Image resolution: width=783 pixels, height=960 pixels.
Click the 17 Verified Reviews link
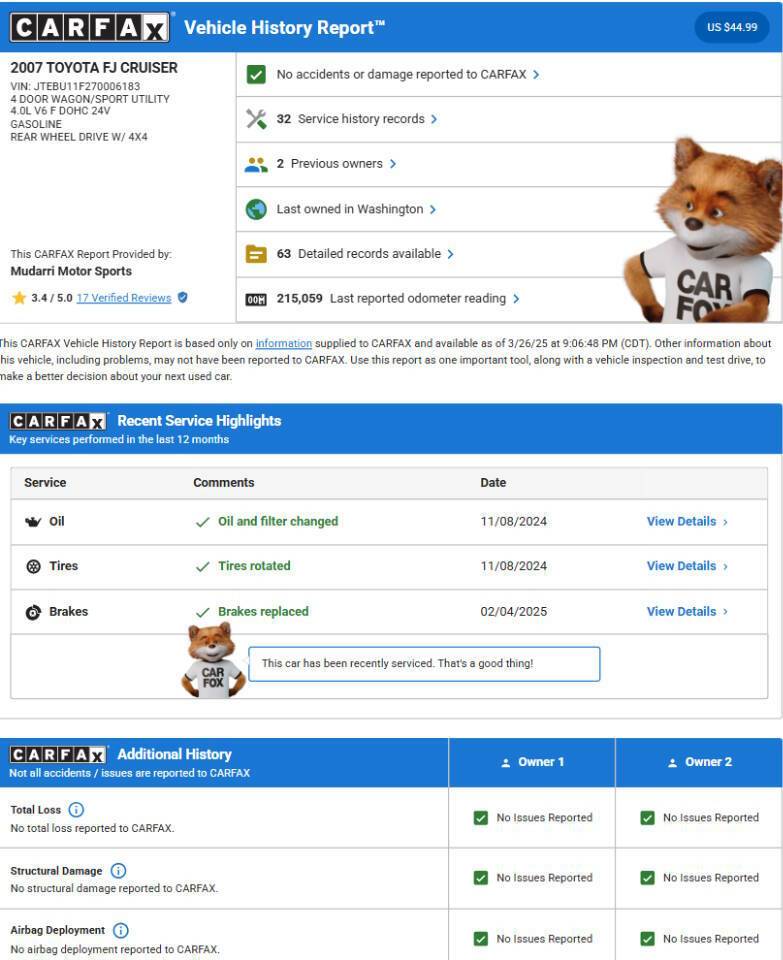point(124,298)
